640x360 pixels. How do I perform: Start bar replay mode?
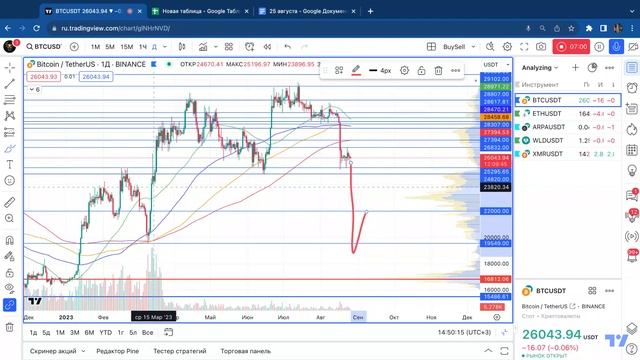267,47
